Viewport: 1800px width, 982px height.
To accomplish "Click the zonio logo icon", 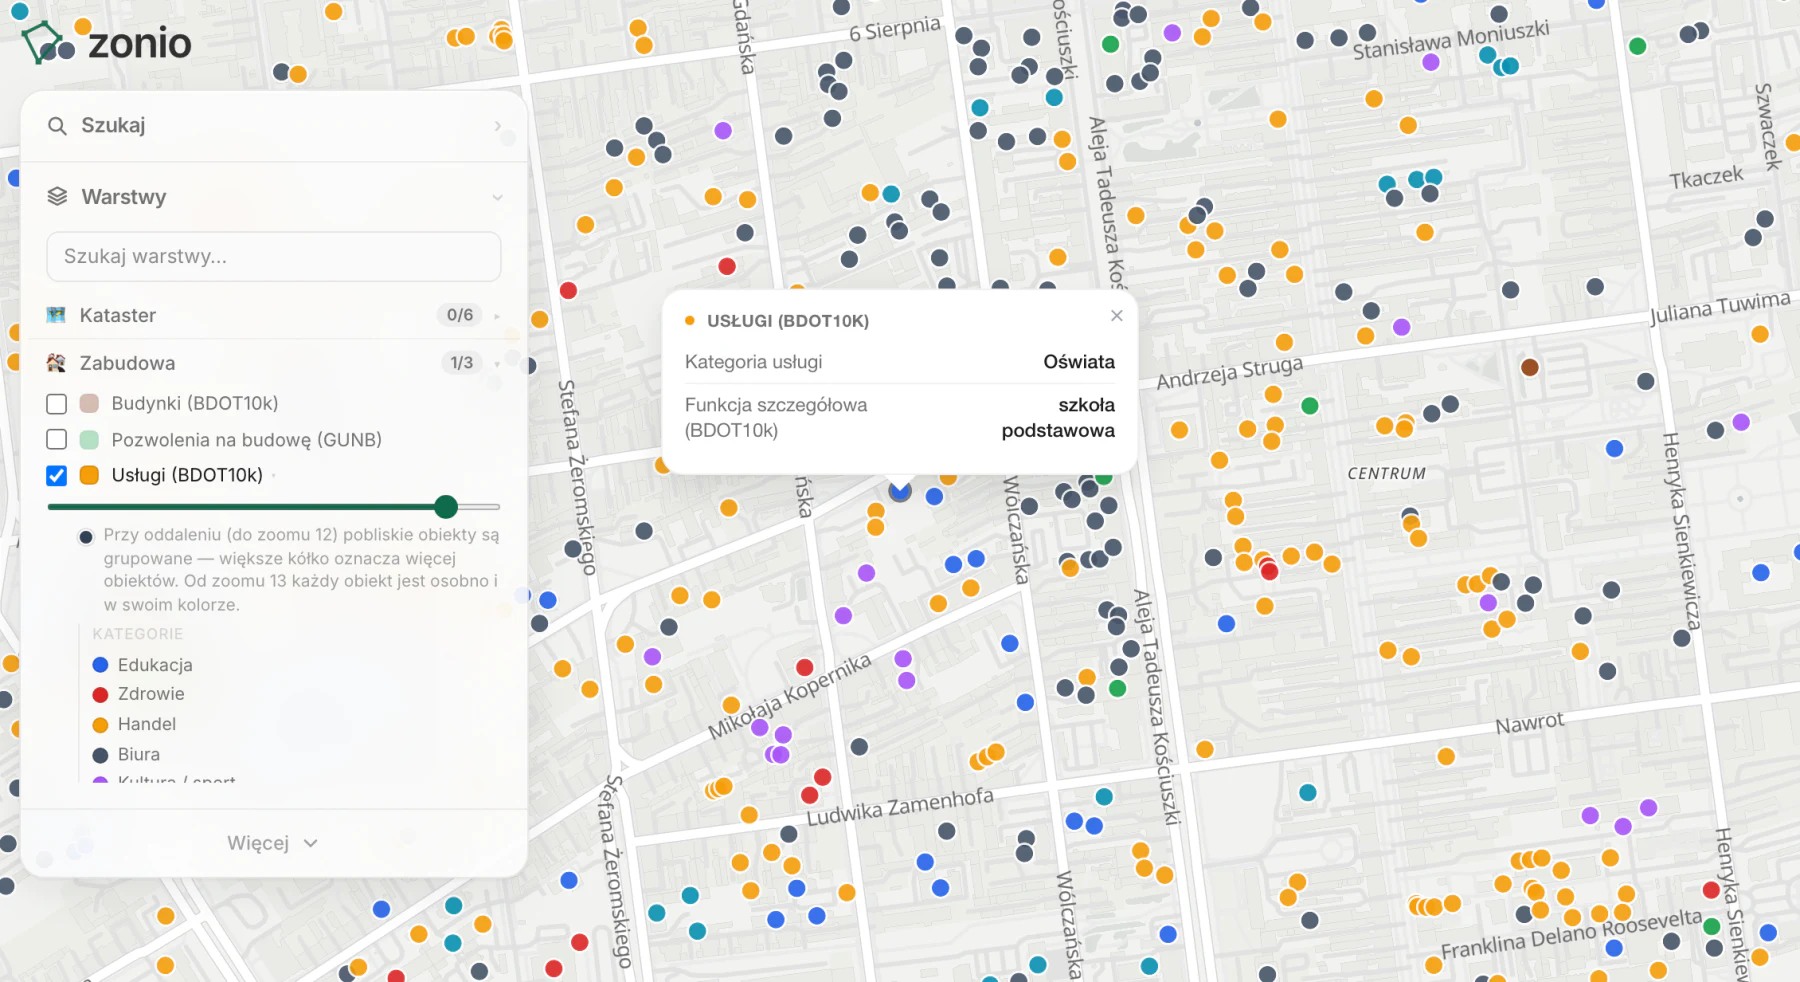I will [x=42, y=43].
